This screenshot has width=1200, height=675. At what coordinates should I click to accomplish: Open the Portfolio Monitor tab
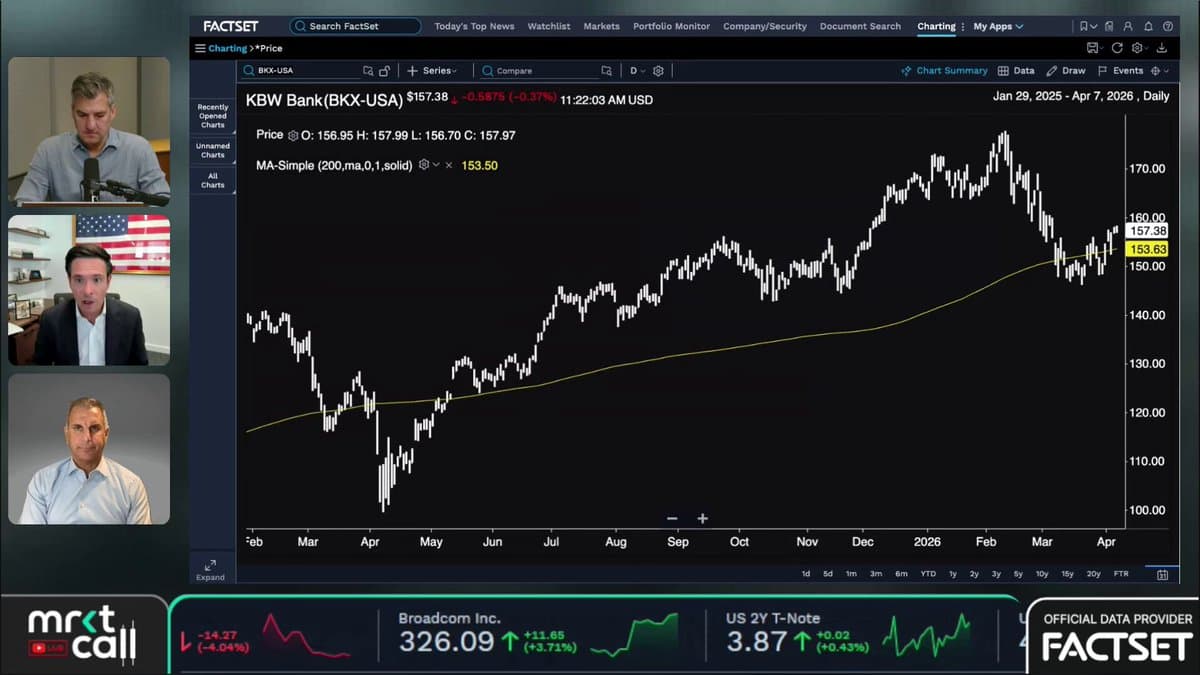671,26
